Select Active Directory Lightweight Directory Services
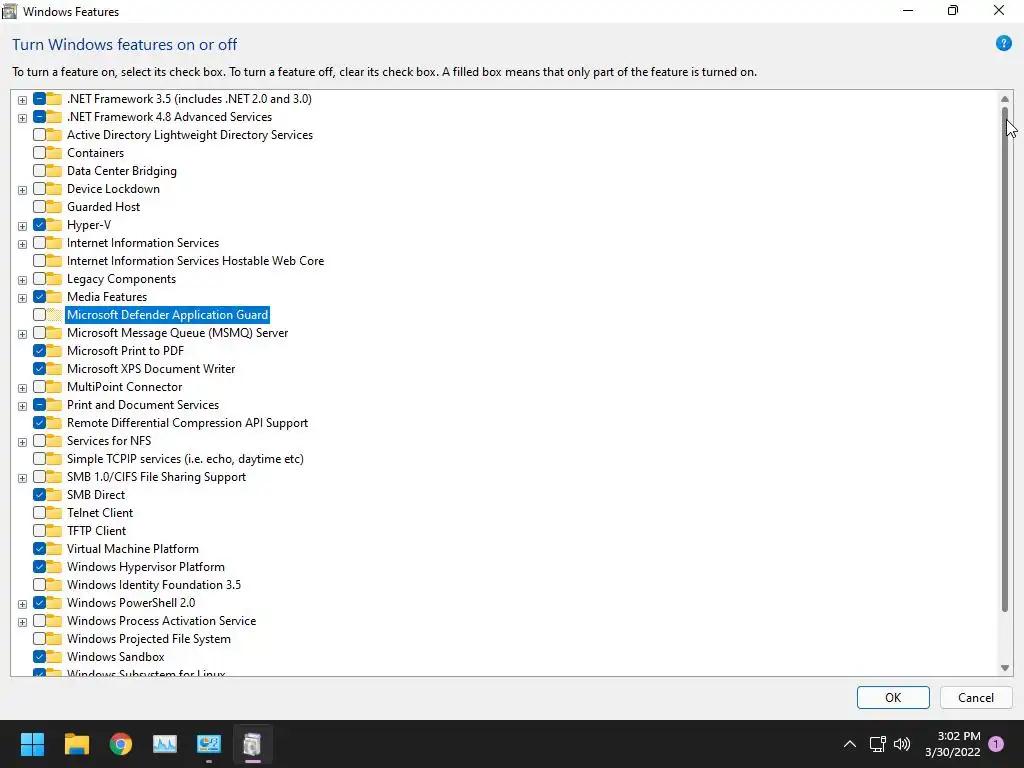This screenshot has height=768, width=1024. (189, 135)
